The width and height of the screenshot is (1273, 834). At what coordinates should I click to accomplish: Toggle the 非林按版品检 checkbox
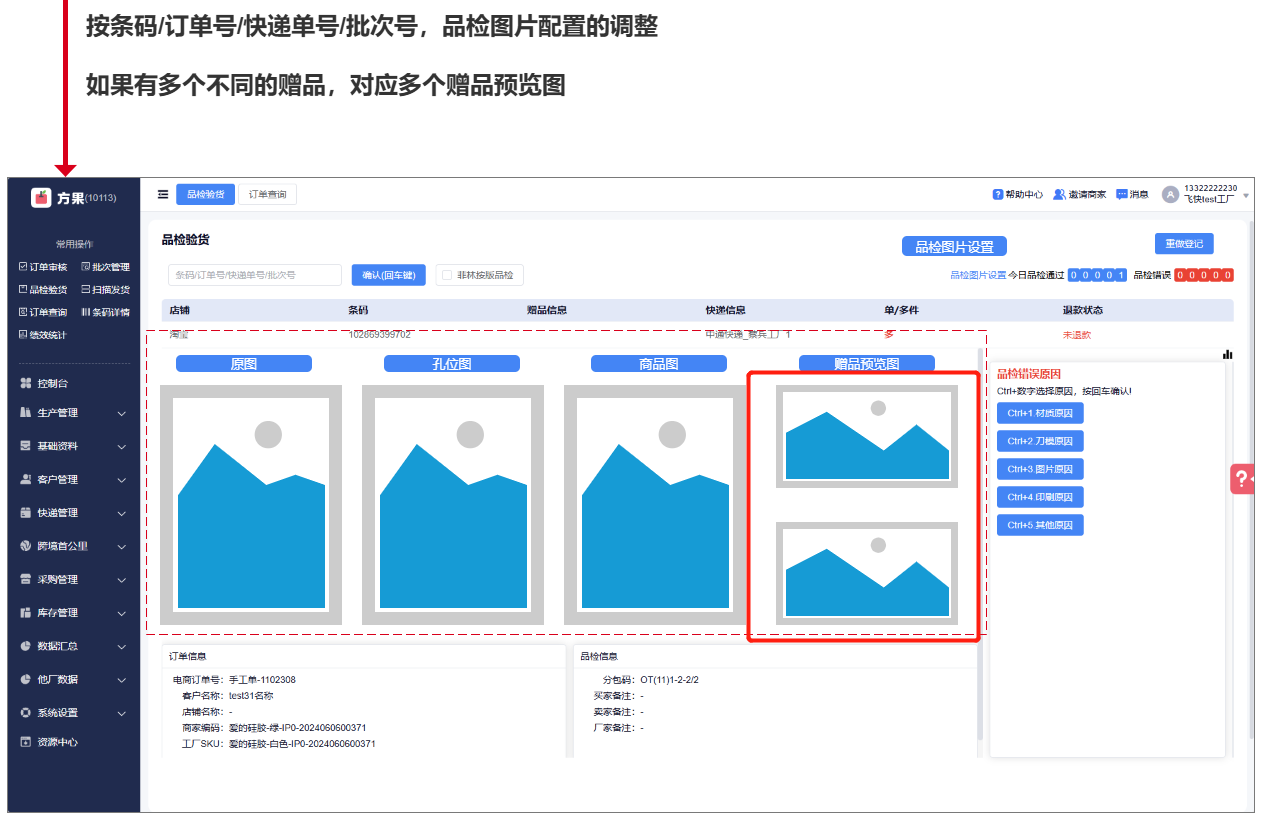coord(447,275)
